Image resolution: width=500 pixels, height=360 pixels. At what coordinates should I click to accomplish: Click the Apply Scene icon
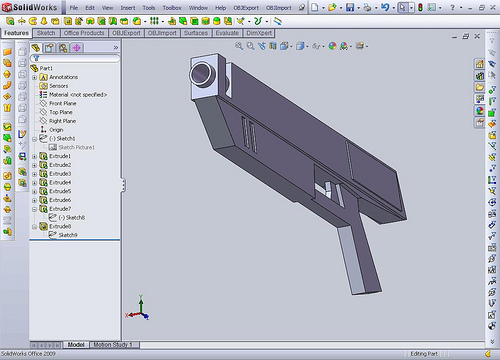[x=344, y=46]
